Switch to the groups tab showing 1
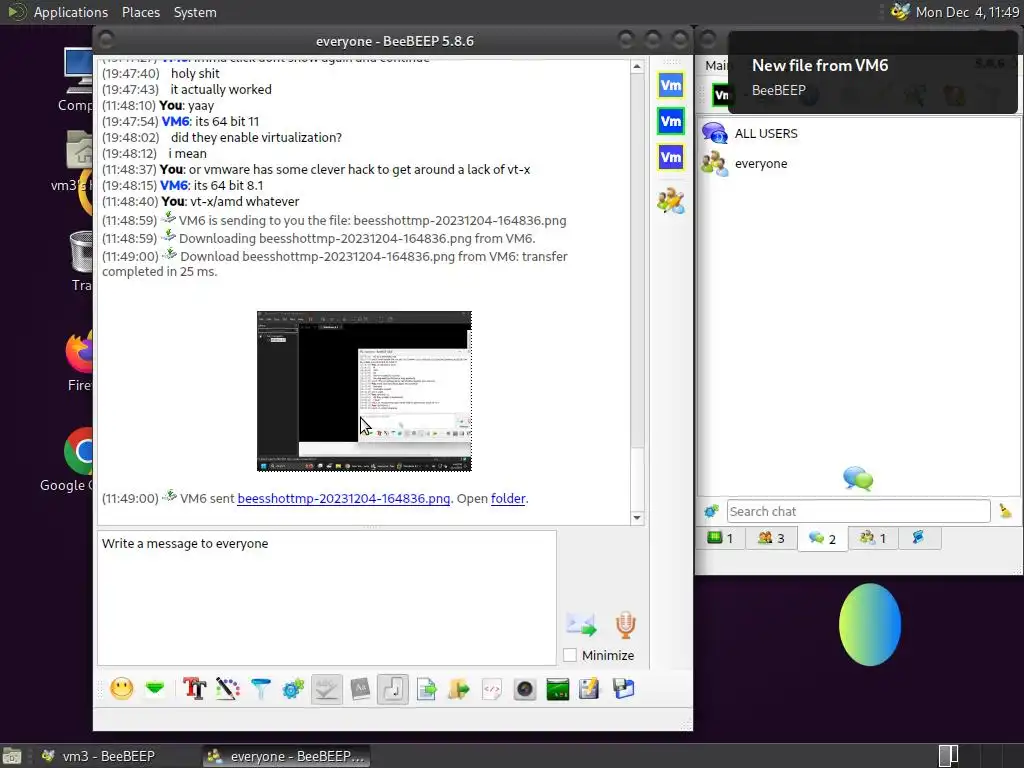The width and height of the screenshot is (1024, 768). pyautogui.click(x=872, y=538)
